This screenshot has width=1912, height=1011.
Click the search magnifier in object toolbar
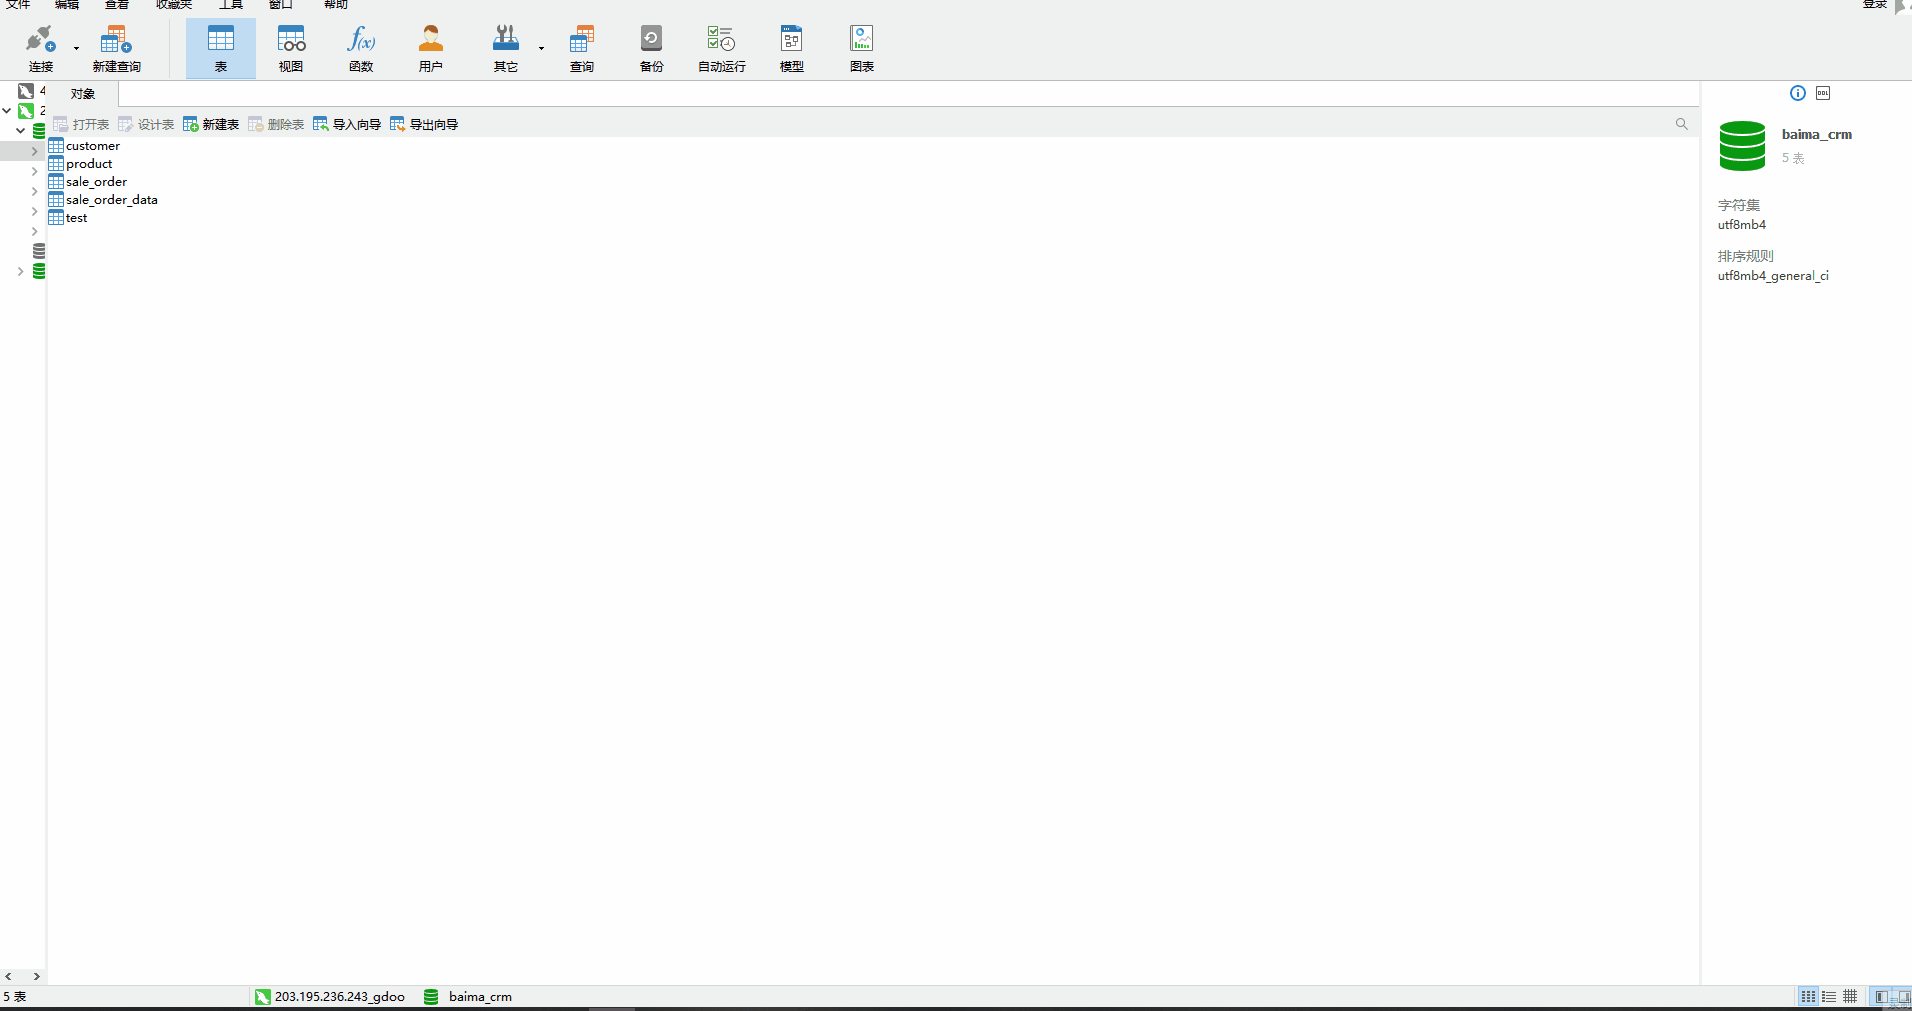coord(1681,124)
